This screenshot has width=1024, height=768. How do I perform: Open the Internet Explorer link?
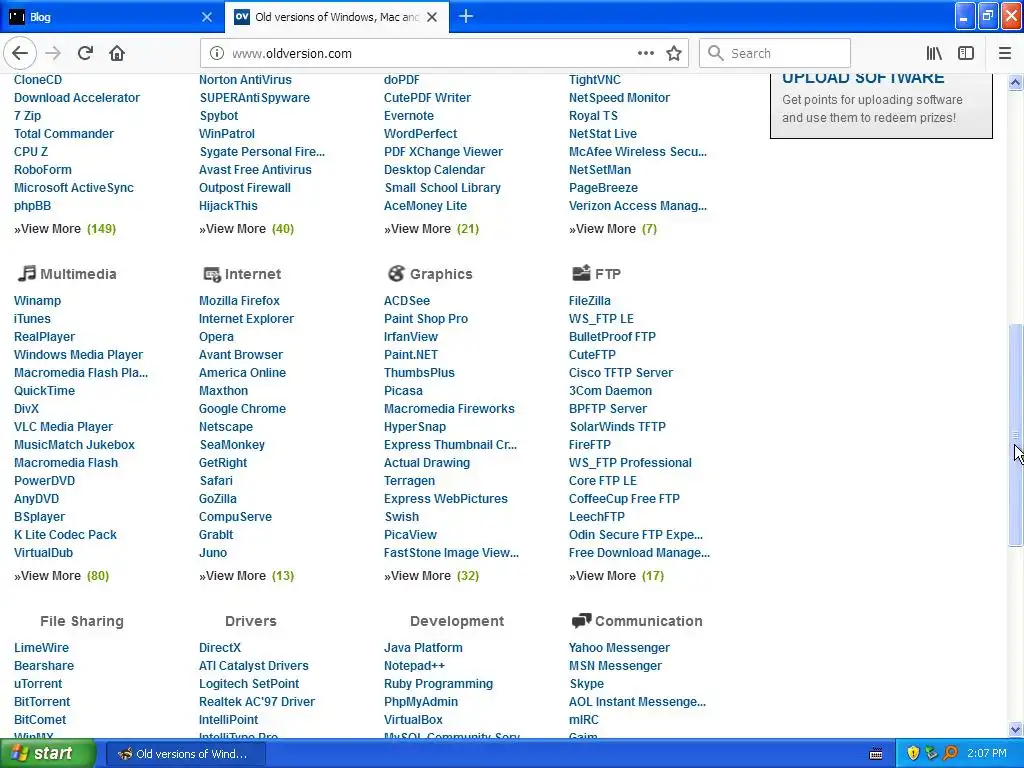point(246,319)
